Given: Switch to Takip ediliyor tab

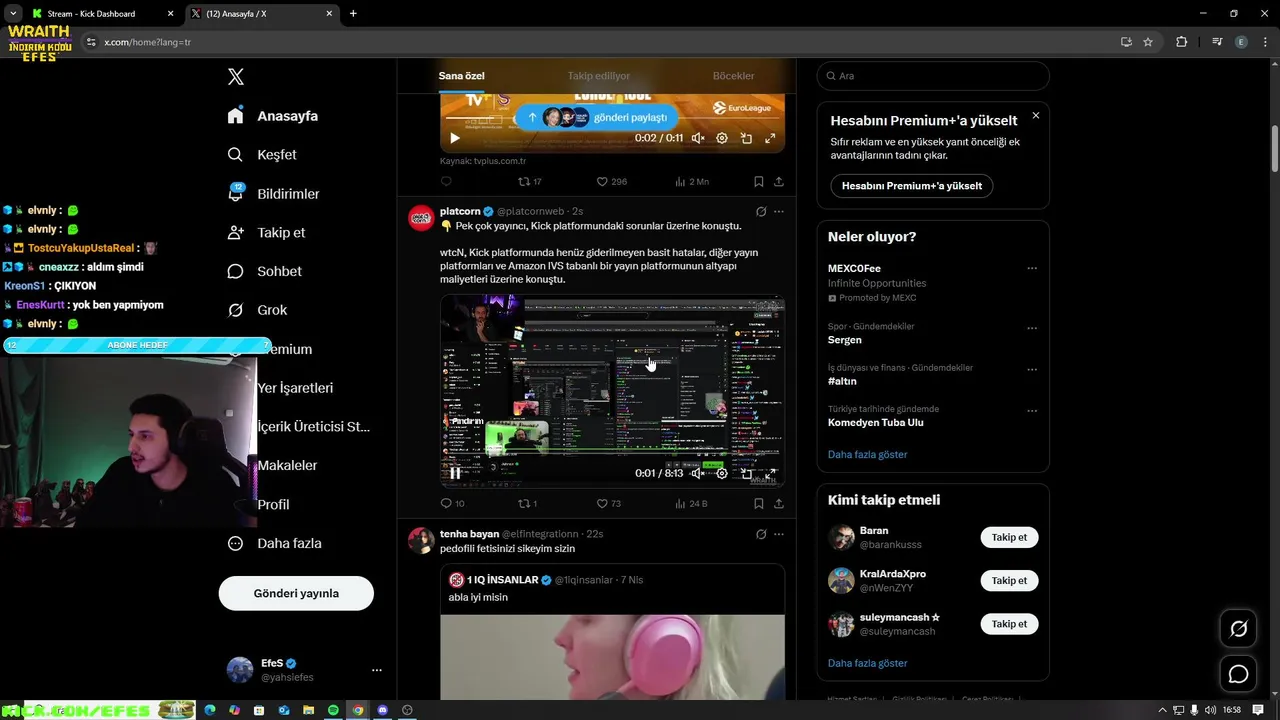Looking at the screenshot, I should [599, 76].
